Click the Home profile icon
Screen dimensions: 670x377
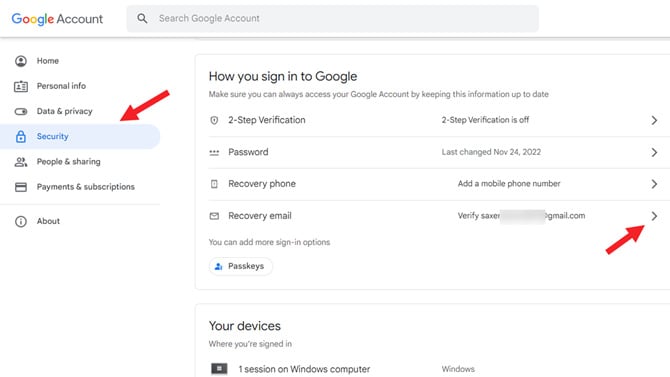21,61
